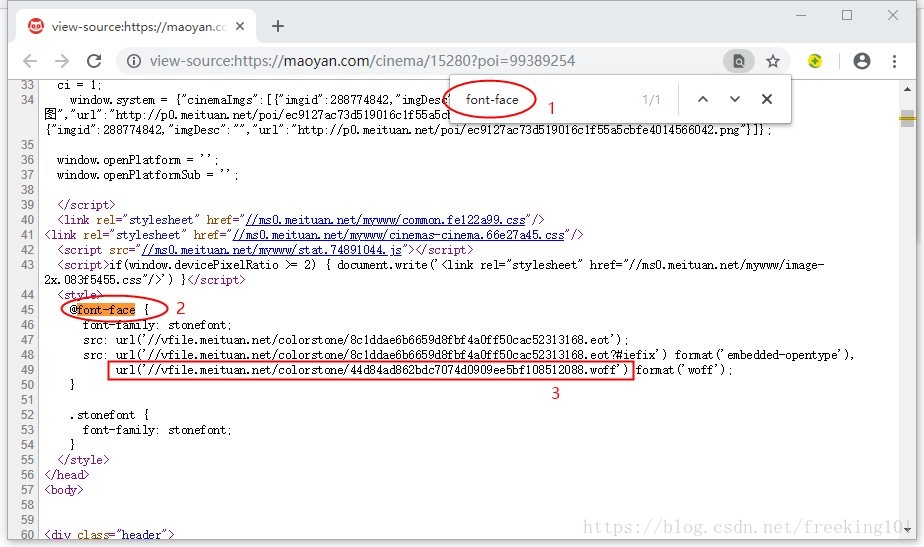View site information icon in address bar
Viewport: 924px width, 547px height.
(134, 61)
